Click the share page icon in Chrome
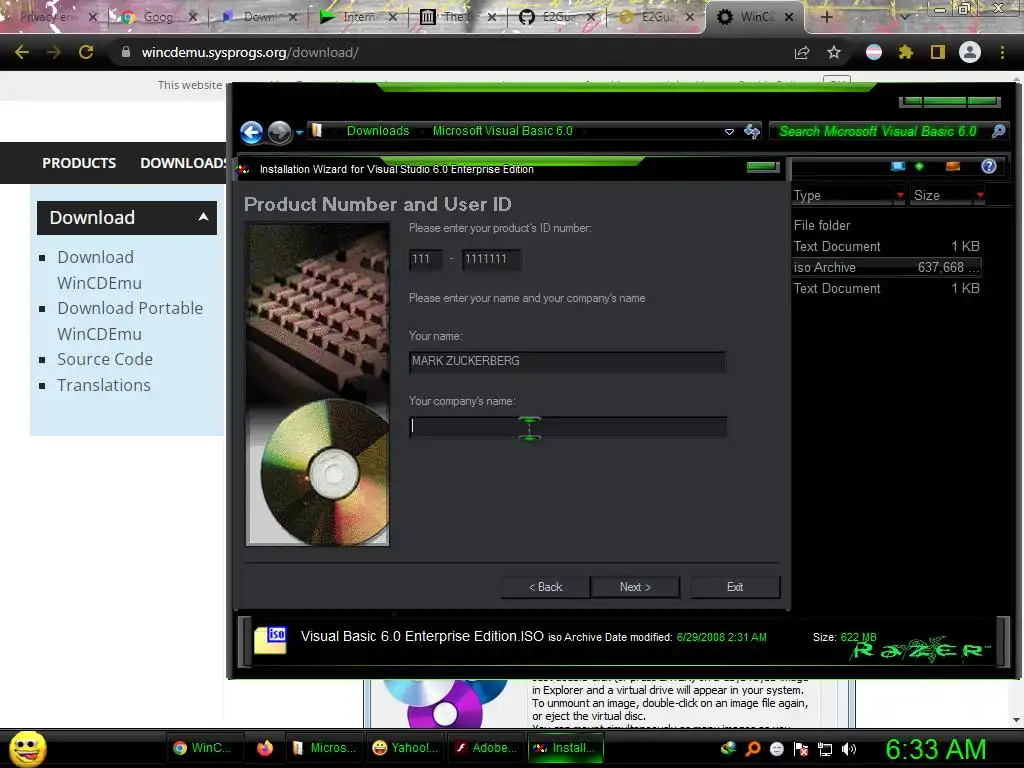This screenshot has width=1024, height=768. pos(802,52)
